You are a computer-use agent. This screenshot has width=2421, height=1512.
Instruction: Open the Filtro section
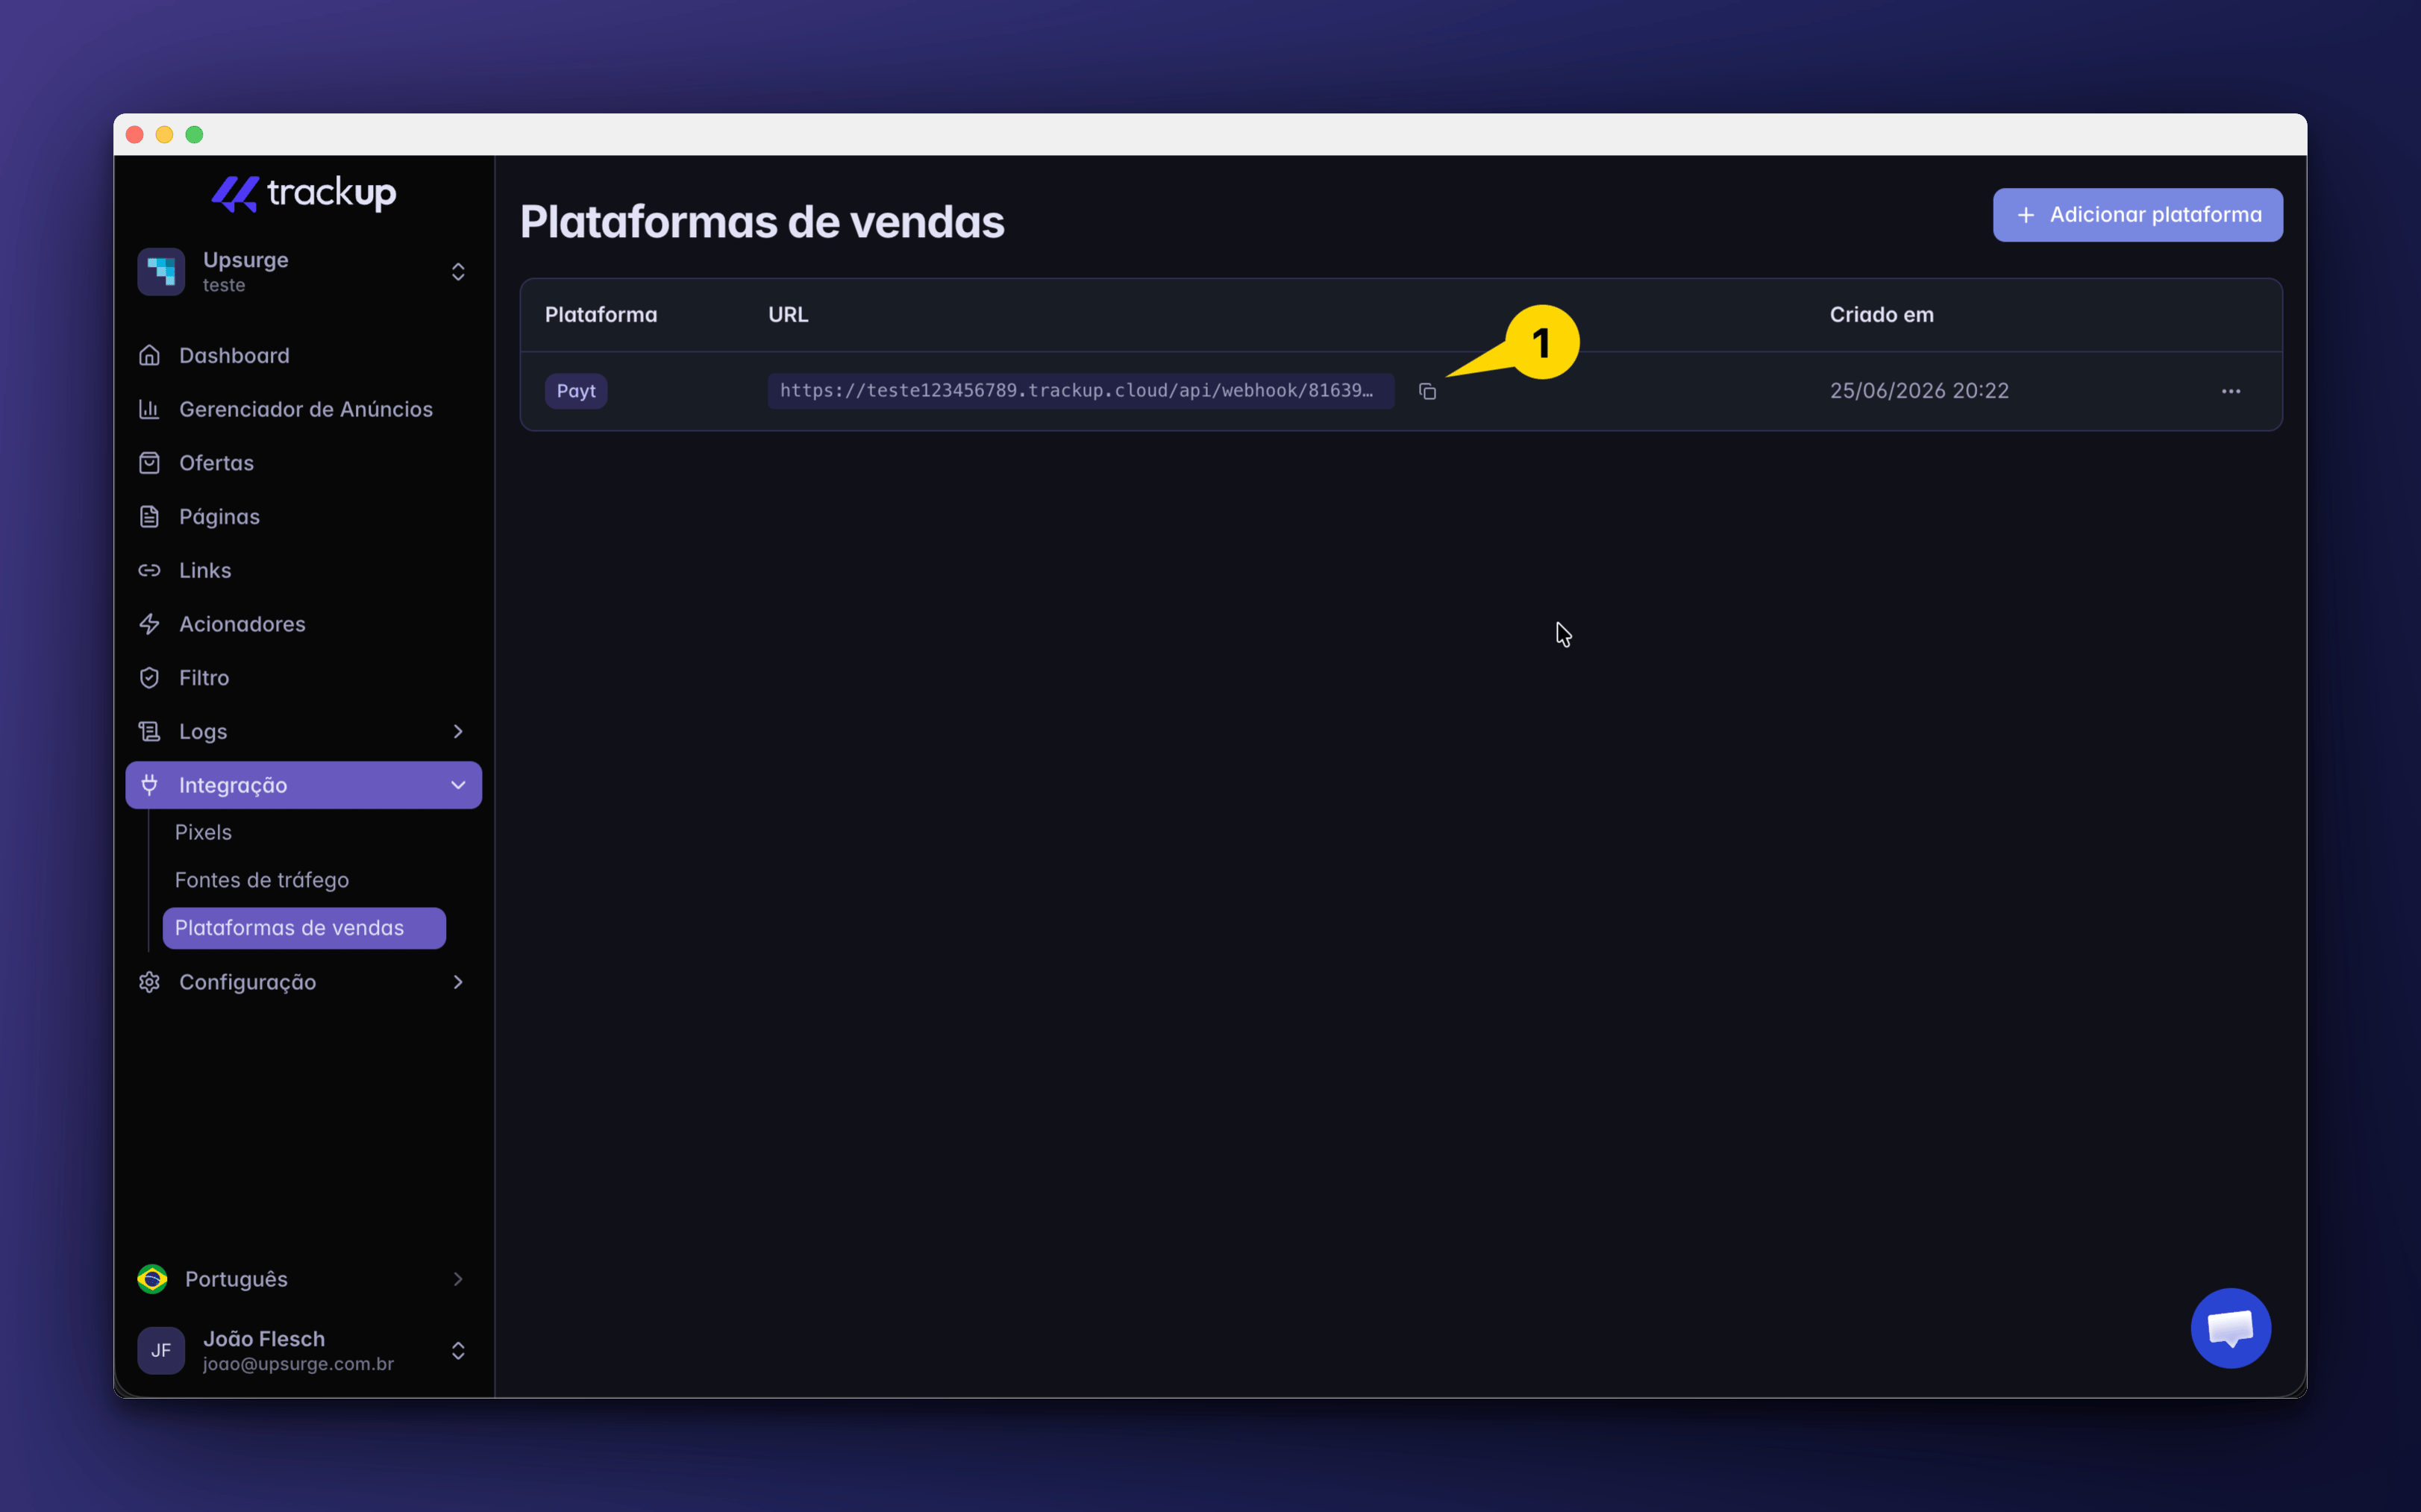[303, 678]
